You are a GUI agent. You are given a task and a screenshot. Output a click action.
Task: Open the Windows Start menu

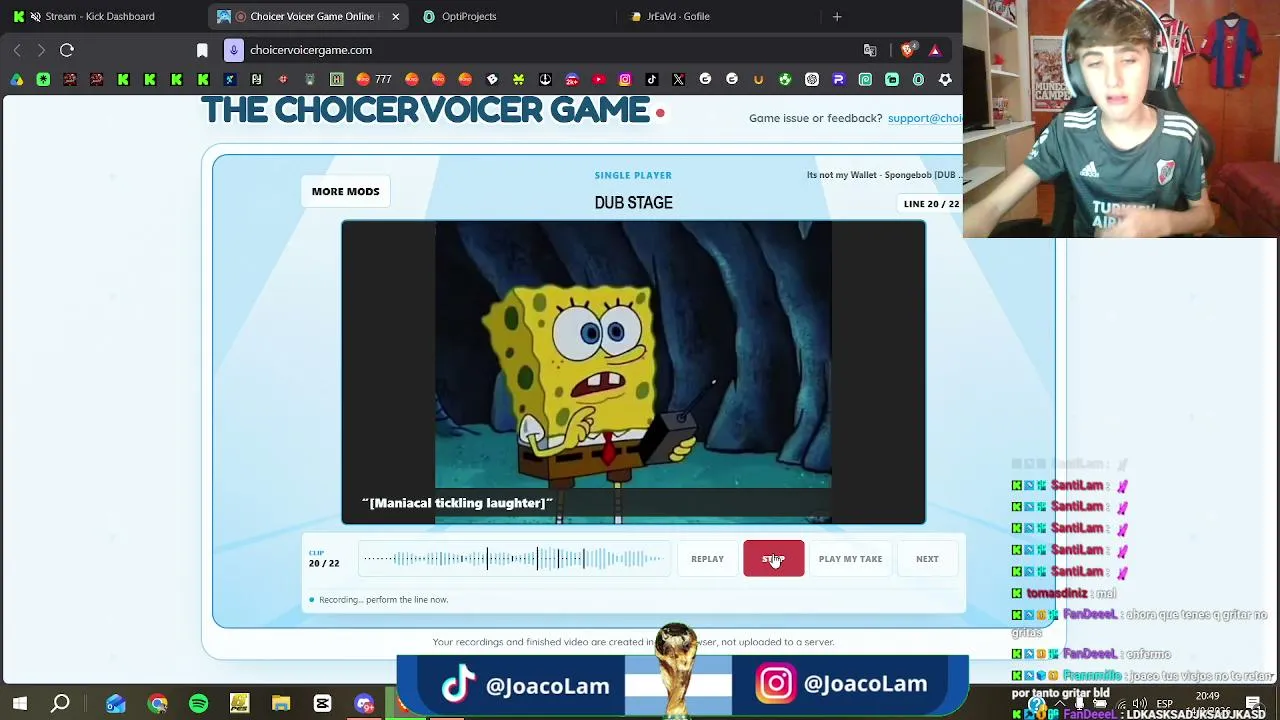pos(19,704)
